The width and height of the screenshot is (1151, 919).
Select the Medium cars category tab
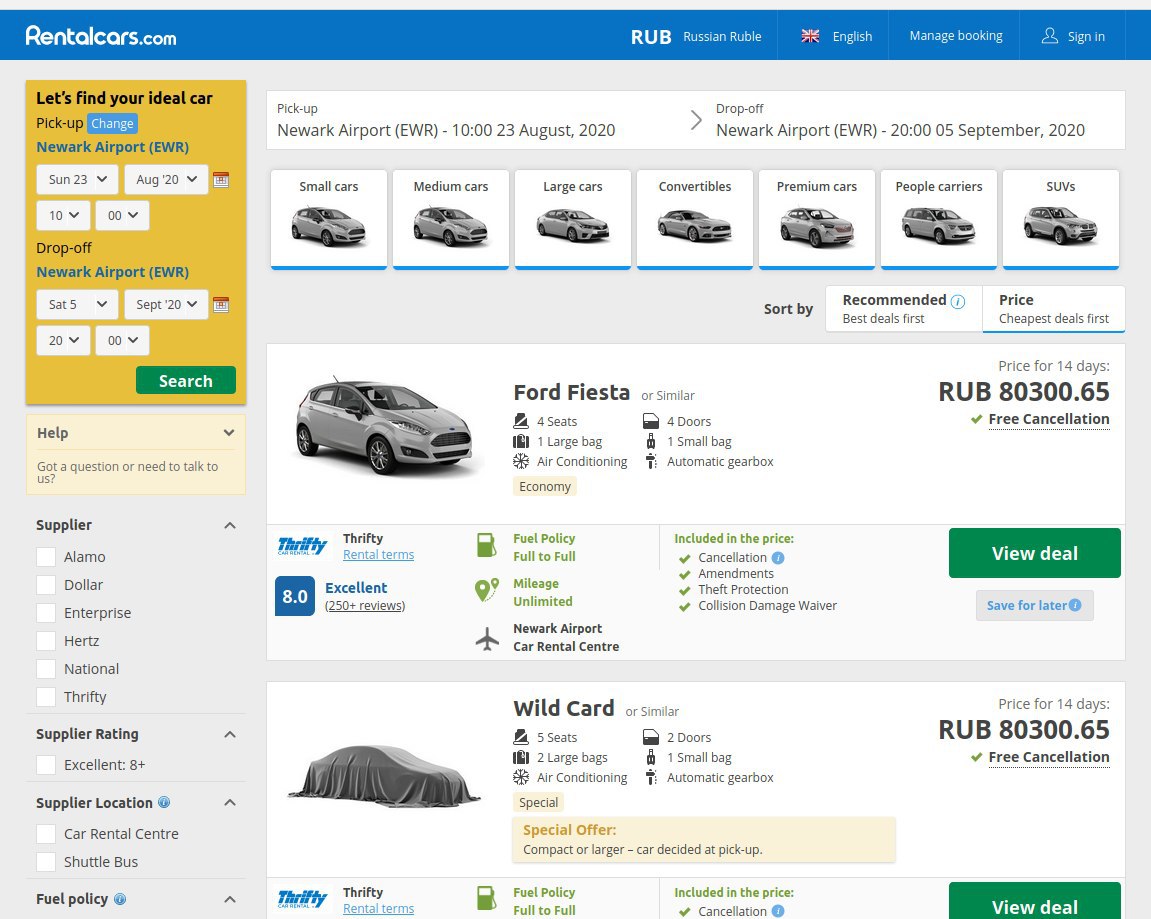point(451,219)
